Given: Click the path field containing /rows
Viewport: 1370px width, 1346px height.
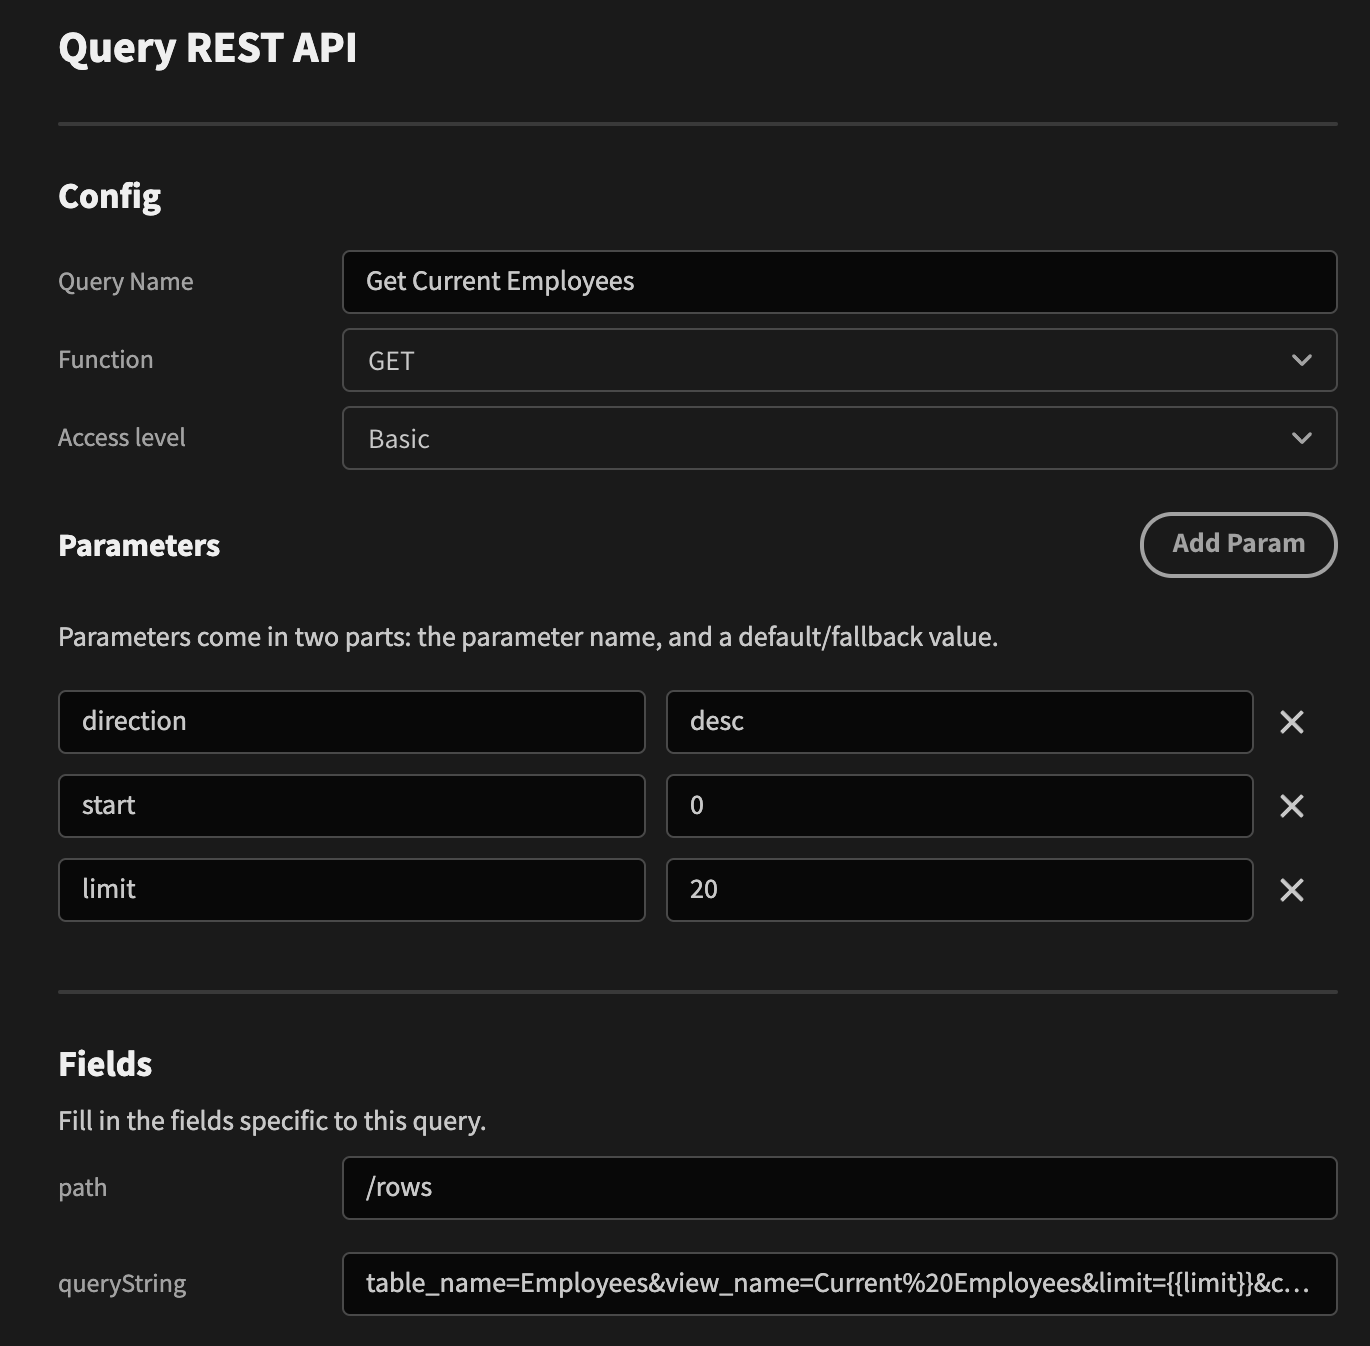Looking at the screenshot, I should 839,1188.
